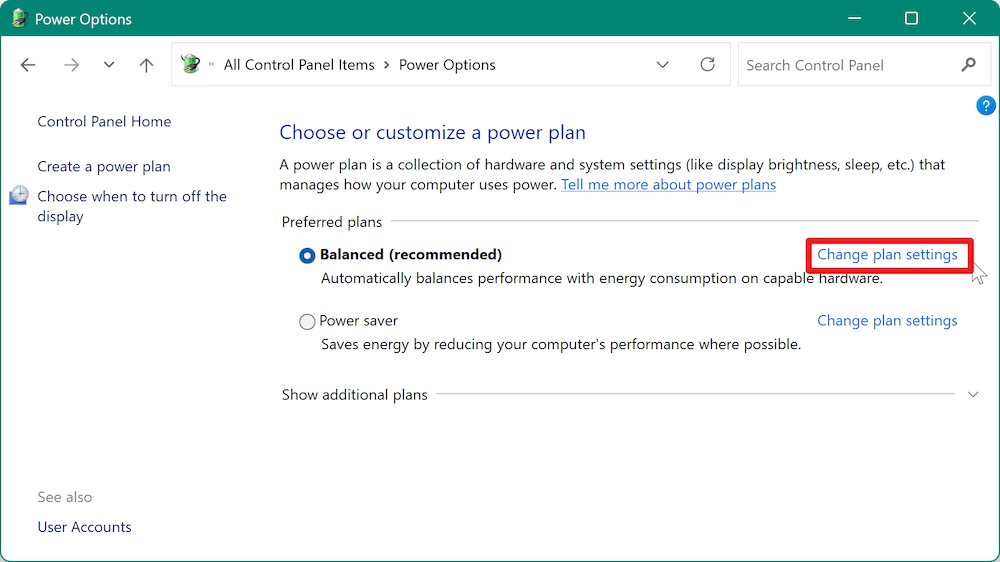Viewport: 1000px width, 562px height.
Task: Click the forward navigation arrow
Action: pos(71,65)
